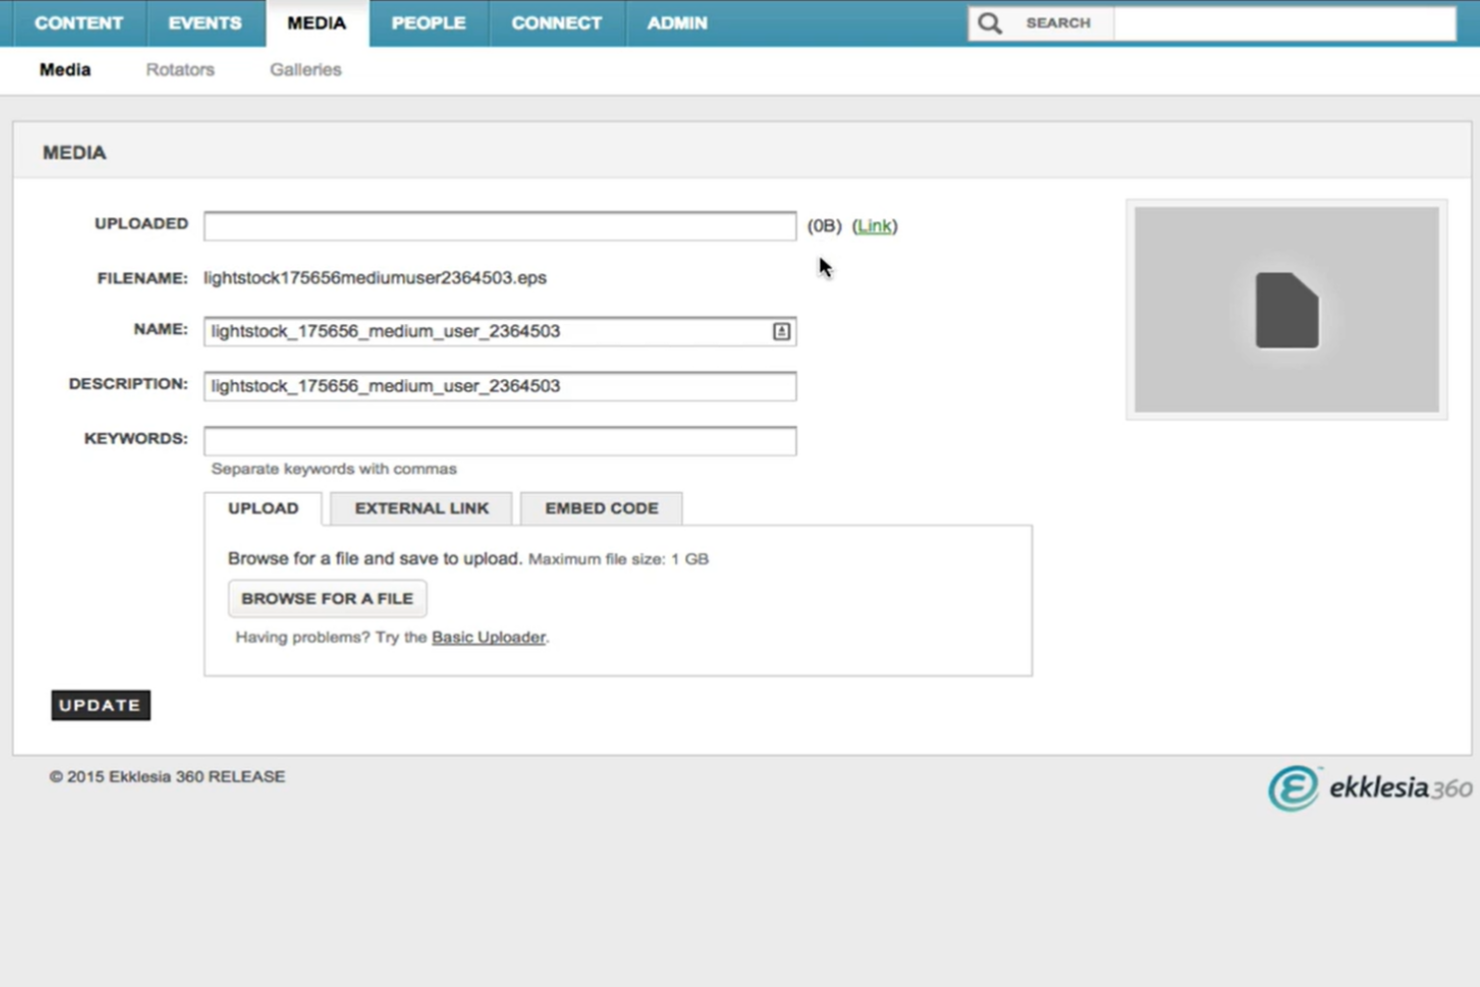Open the People menu

[x=428, y=23]
